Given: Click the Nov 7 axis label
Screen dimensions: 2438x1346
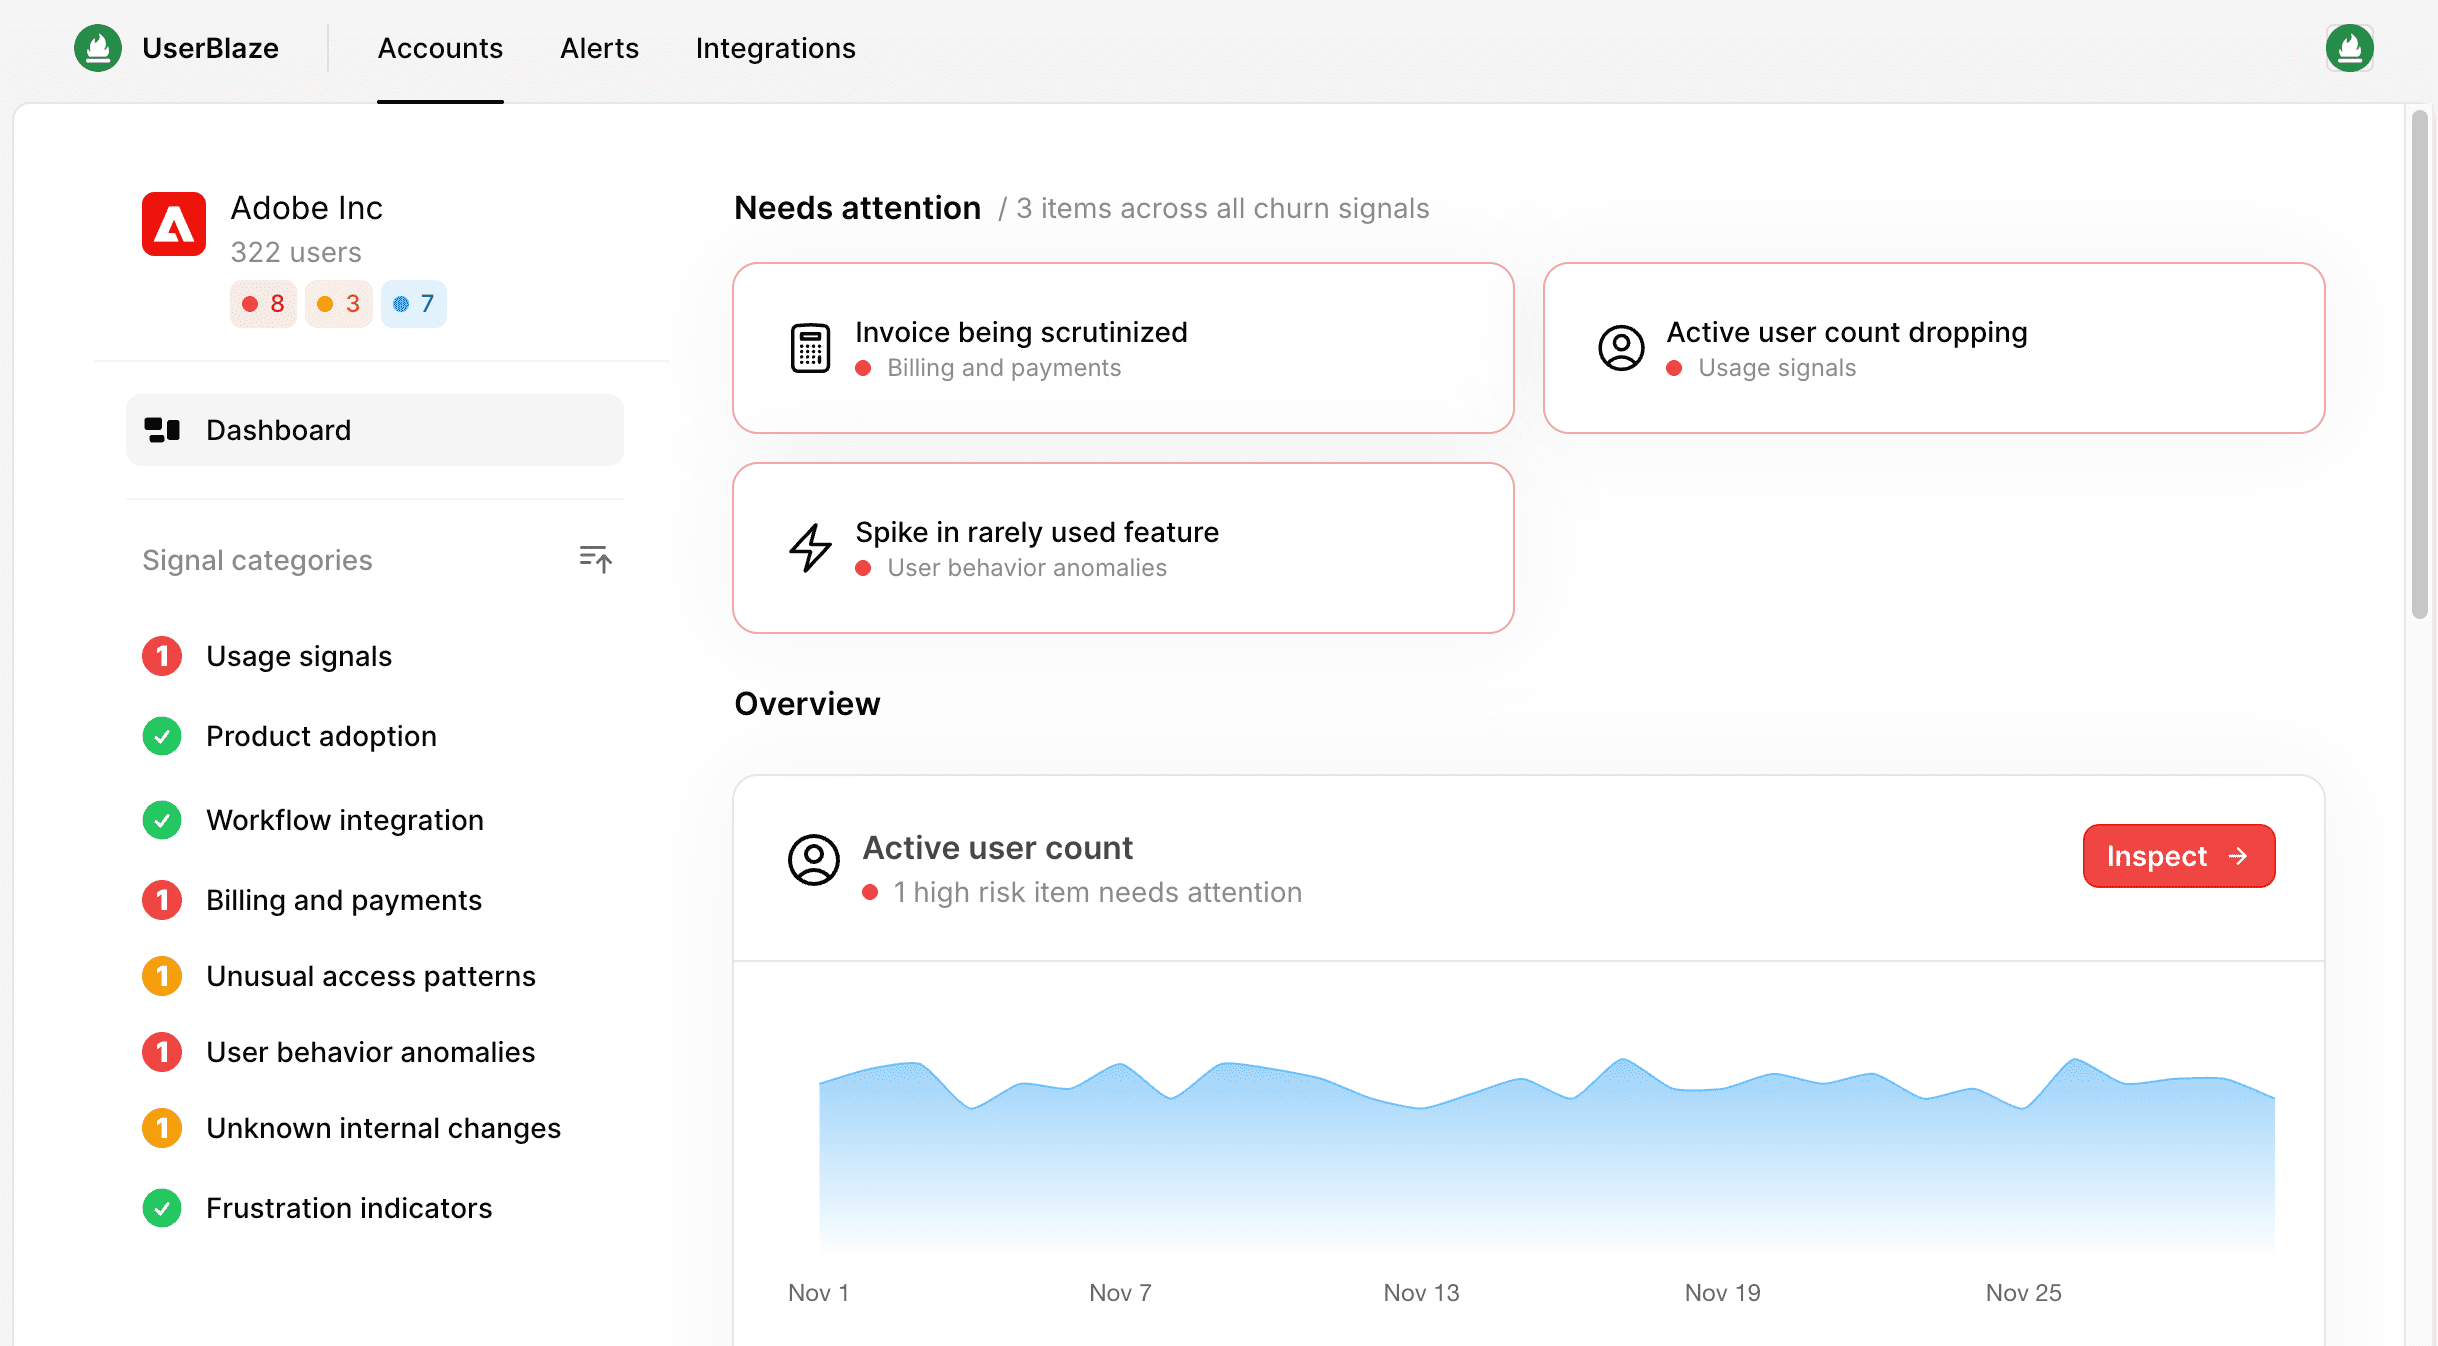Looking at the screenshot, I should 1120,1293.
